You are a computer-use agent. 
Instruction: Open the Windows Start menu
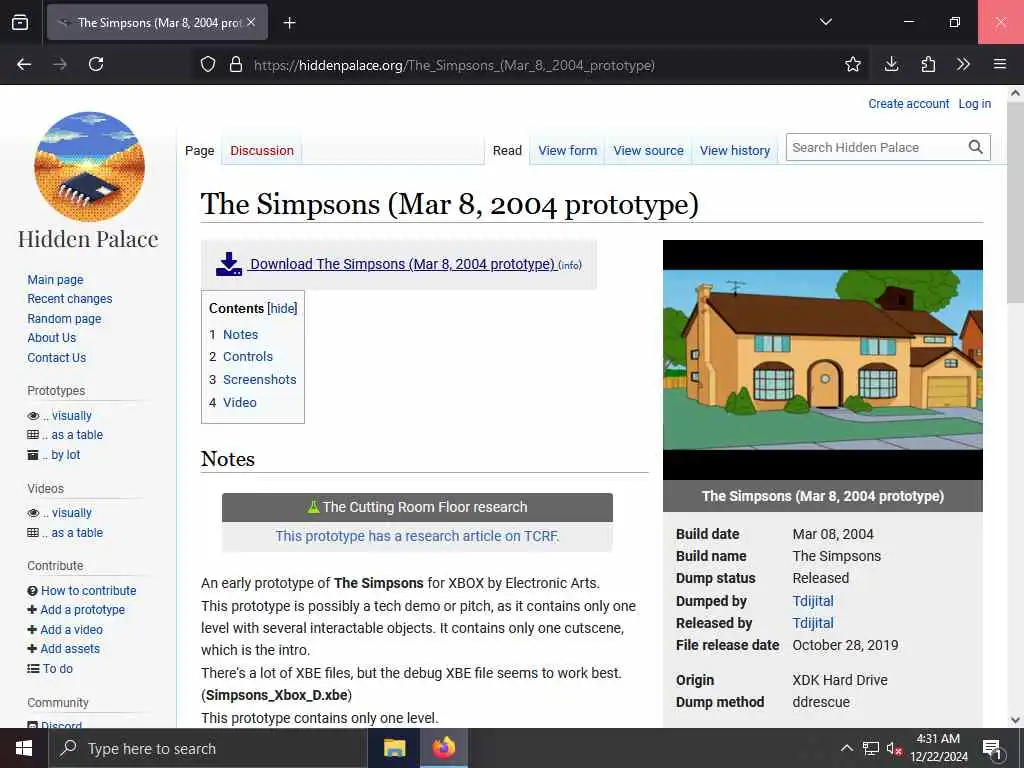coord(24,748)
